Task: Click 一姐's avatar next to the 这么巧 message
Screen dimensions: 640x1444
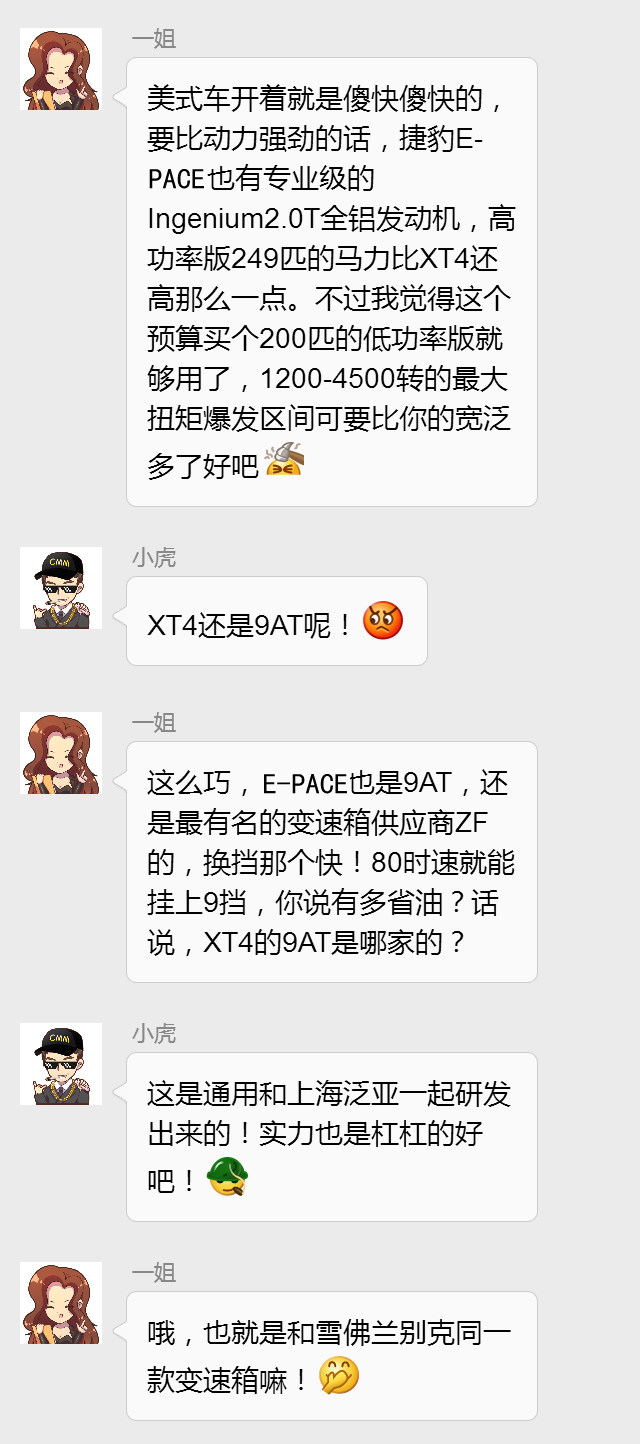Action: click(61, 753)
